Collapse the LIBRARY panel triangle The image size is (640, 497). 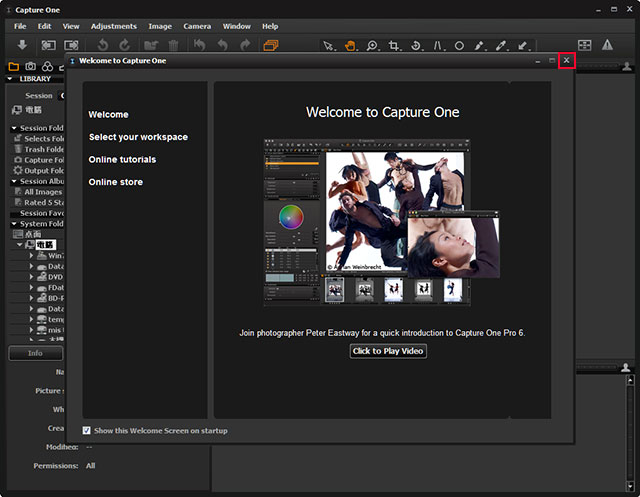[10, 79]
